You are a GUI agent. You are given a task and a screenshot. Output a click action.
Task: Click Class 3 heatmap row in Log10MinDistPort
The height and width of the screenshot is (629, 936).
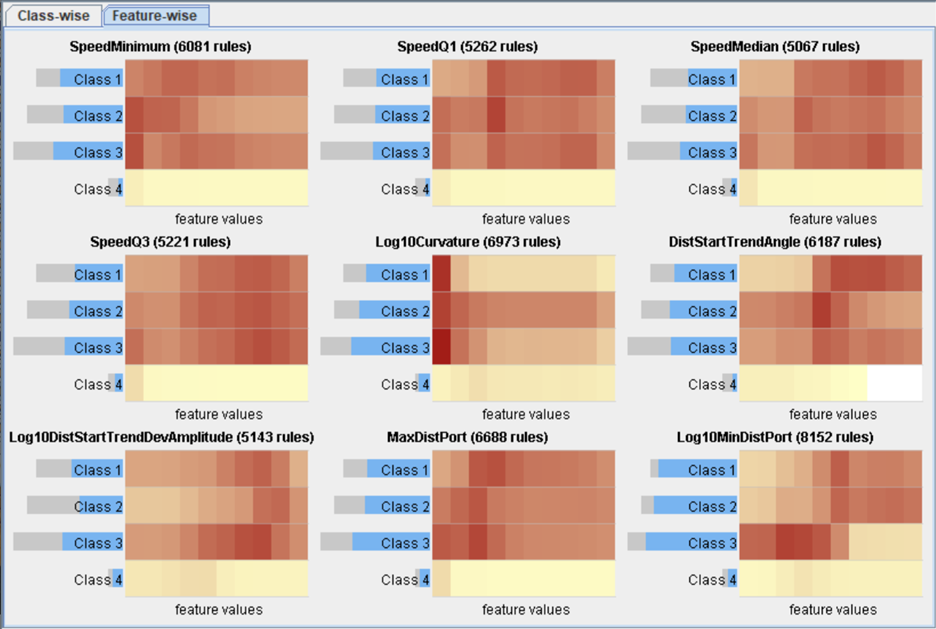(x=829, y=543)
